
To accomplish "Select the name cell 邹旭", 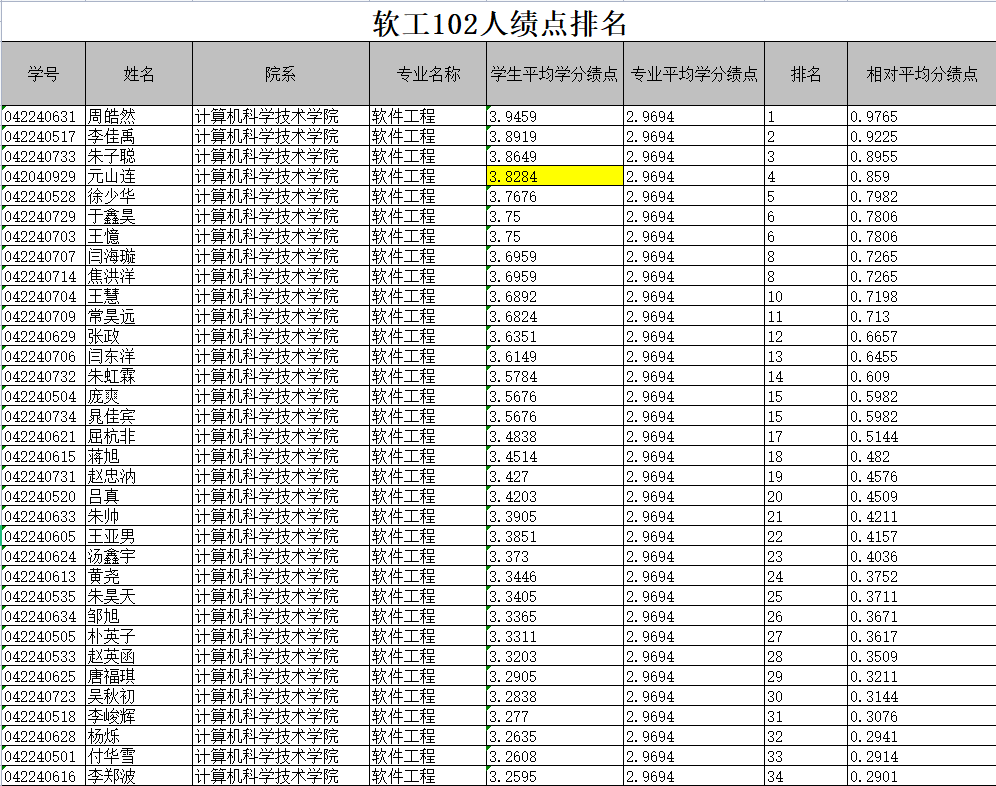I will (138, 616).
